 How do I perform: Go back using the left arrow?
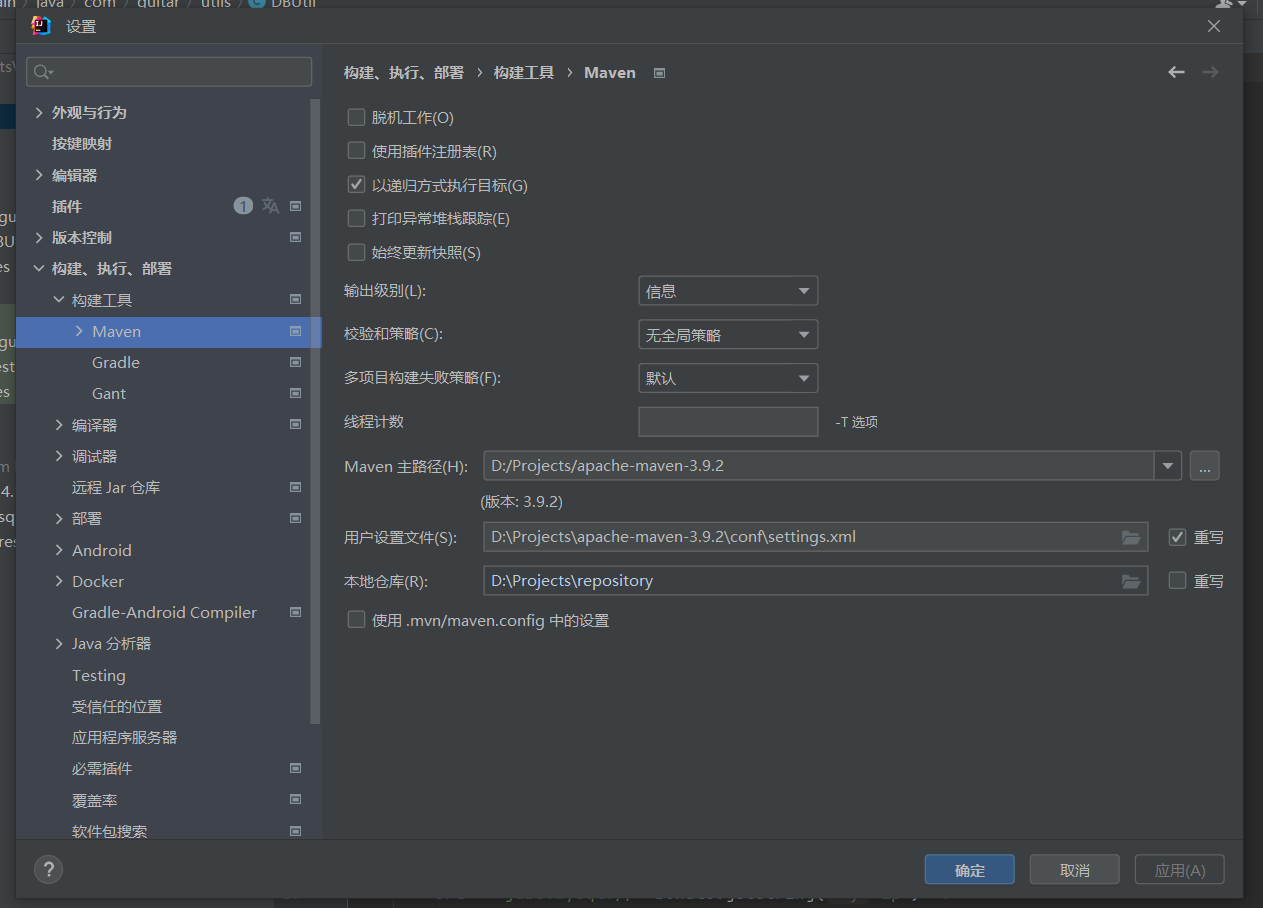(1176, 72)
